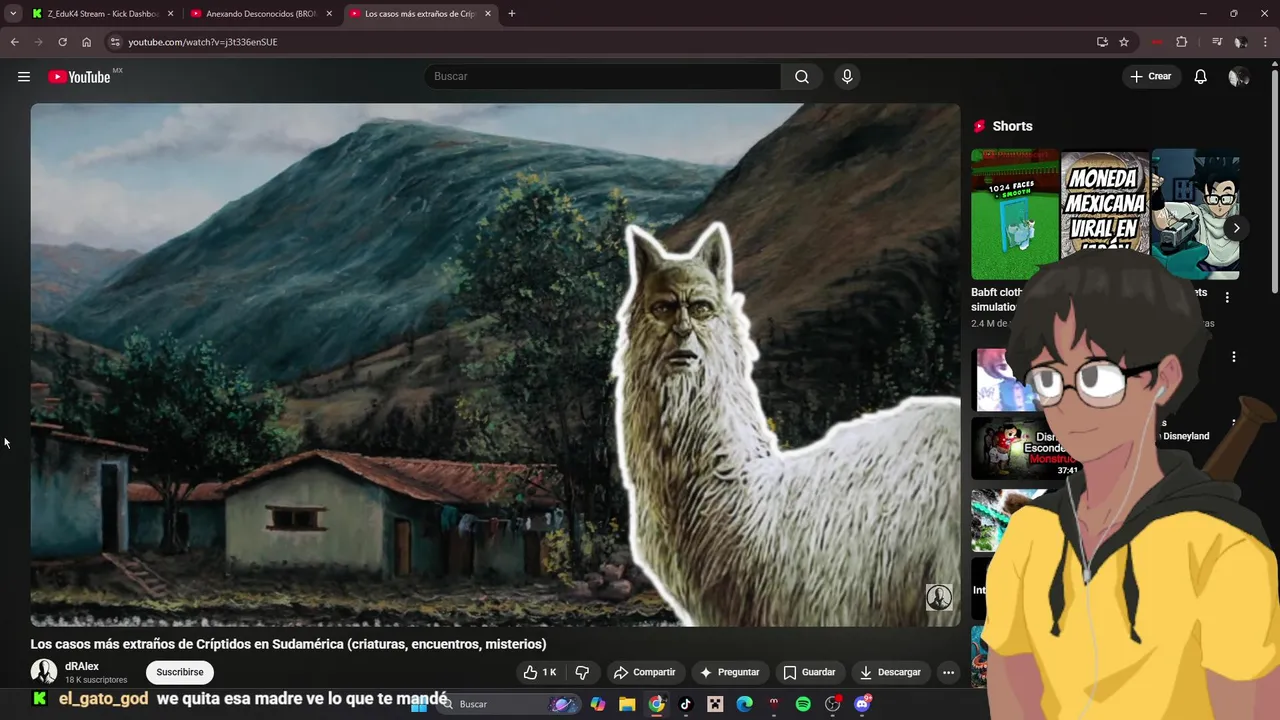The image size is (1280, 720).
Task: Click the video player frame
Action: pyautogui.click(x=495, y=365)
